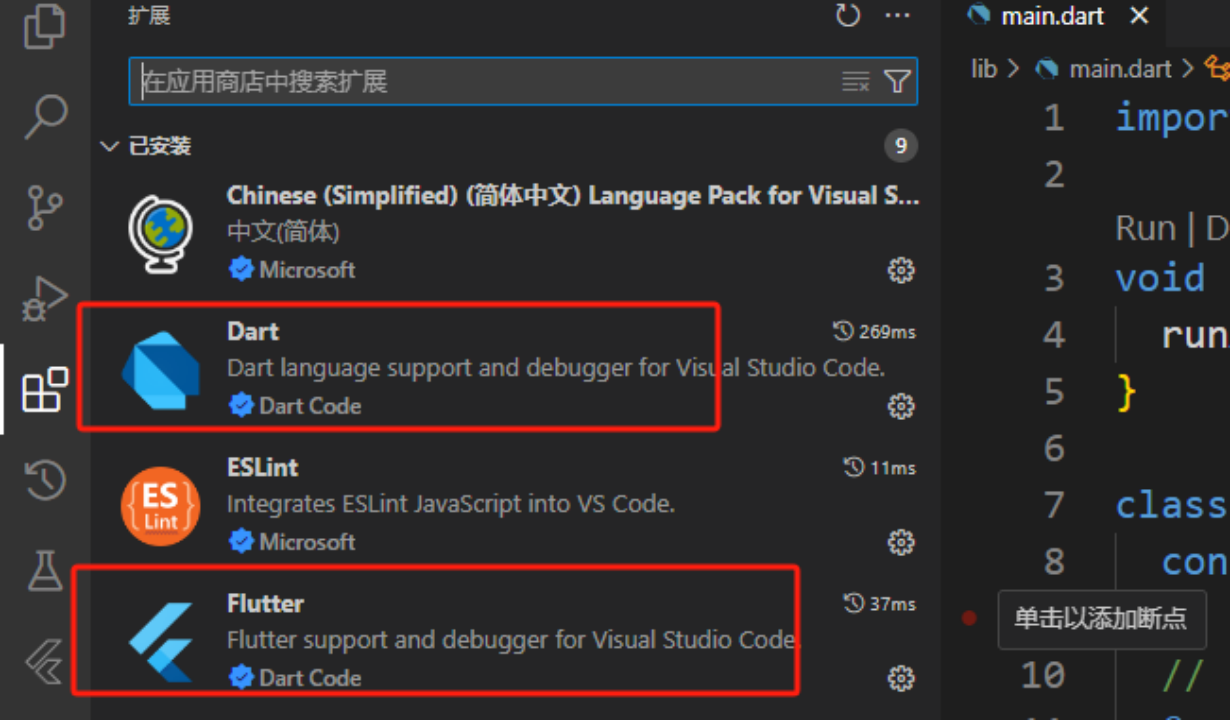Click the Dart description text

coord(556,368)
